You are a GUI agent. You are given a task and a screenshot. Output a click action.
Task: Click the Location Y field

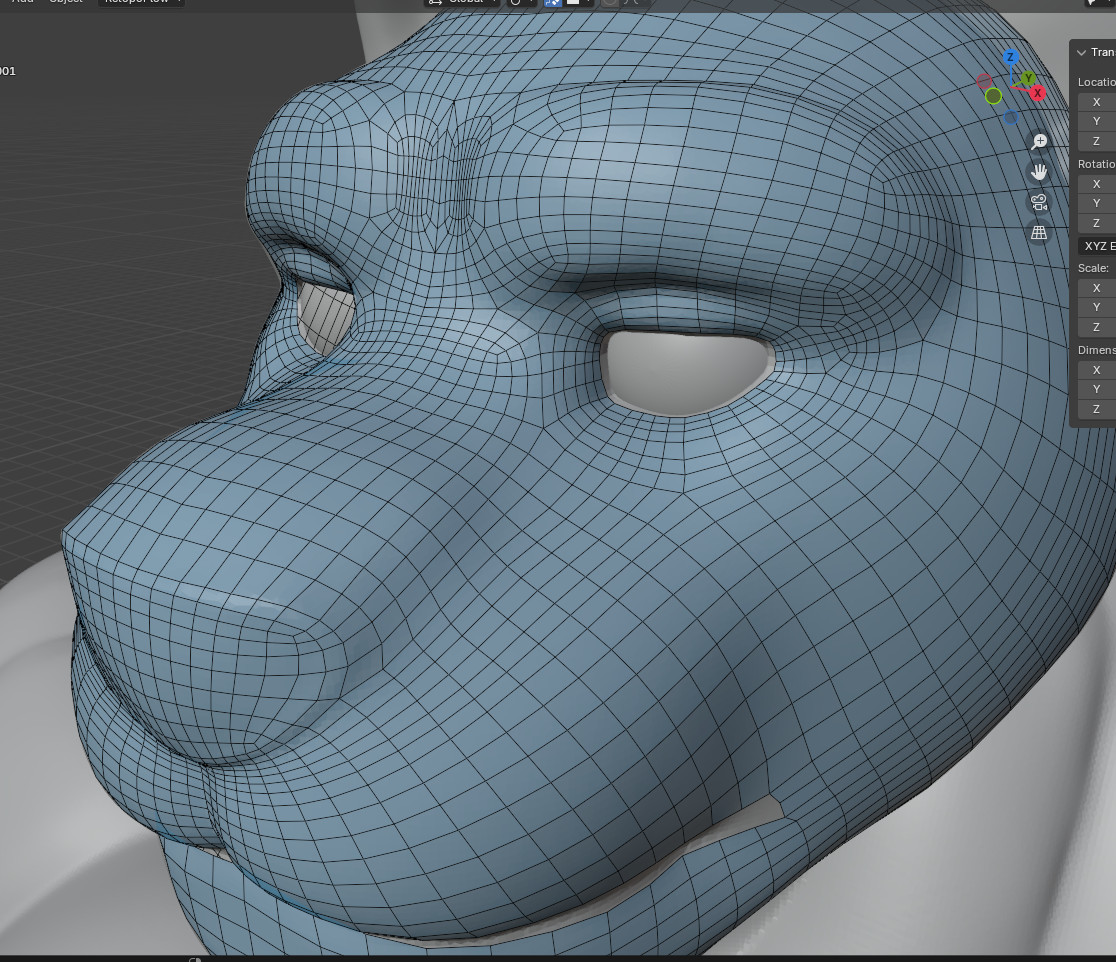1098,121
